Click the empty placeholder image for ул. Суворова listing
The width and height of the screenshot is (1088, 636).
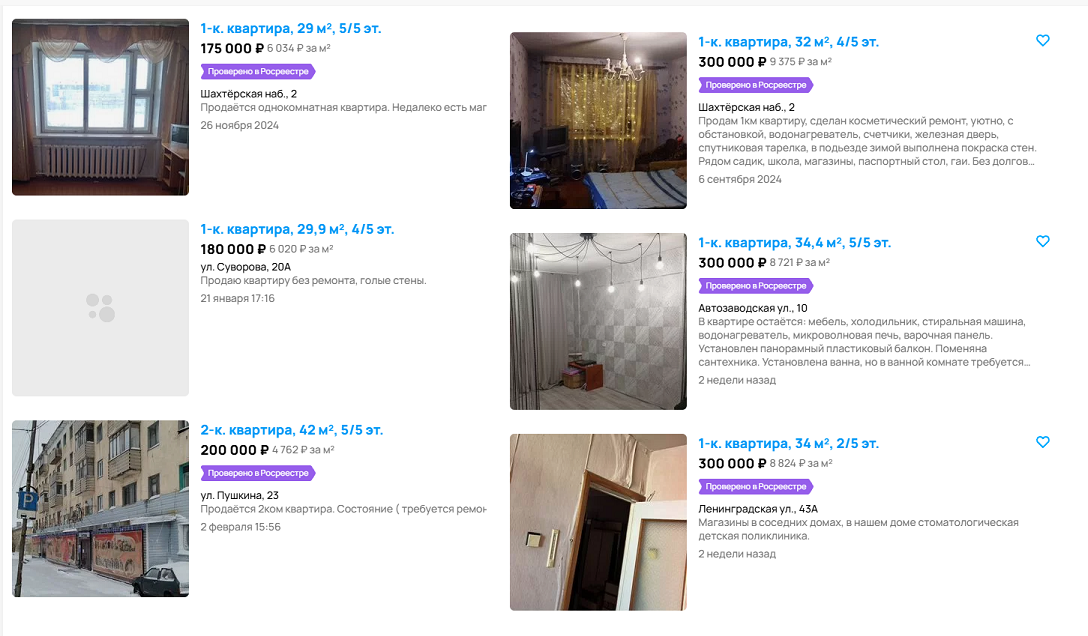tap(101, 308)
